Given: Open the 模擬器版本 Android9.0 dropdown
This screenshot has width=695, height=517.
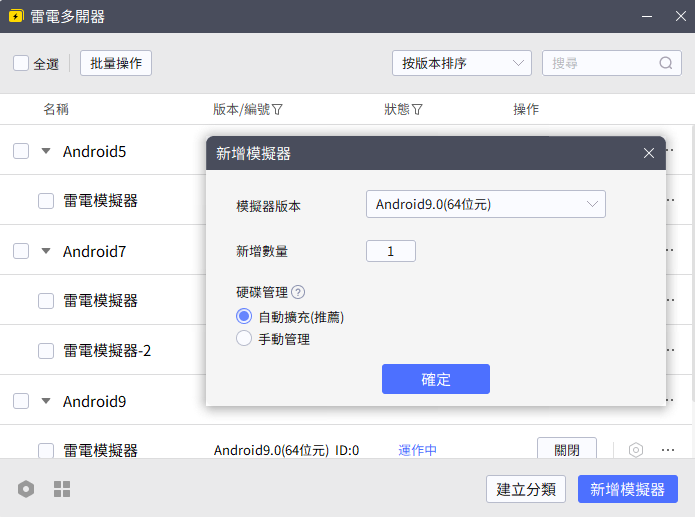Looking at the screenshot, I should click(486, 204).
